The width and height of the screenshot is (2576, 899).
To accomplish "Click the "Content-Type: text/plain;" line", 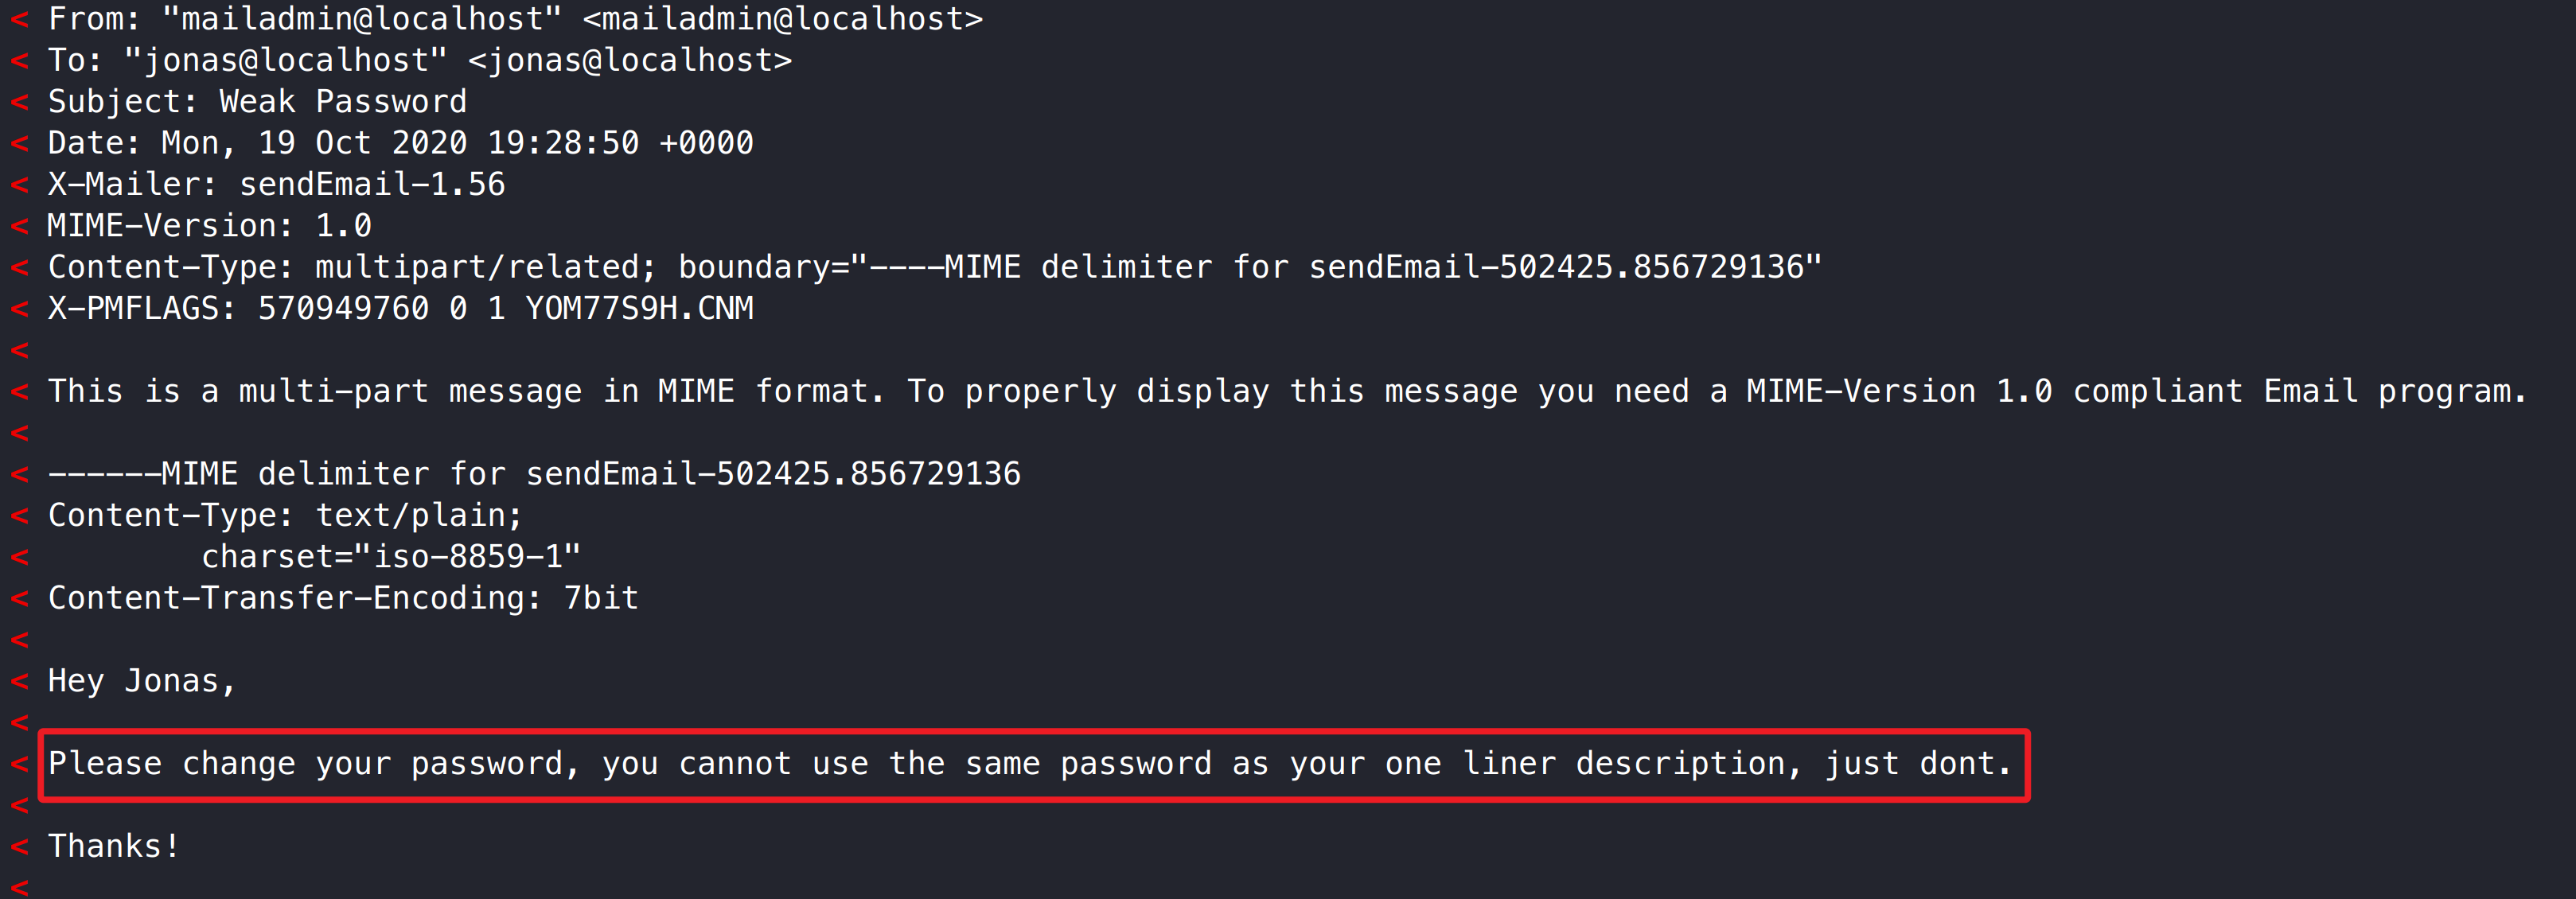I will 285,515.
